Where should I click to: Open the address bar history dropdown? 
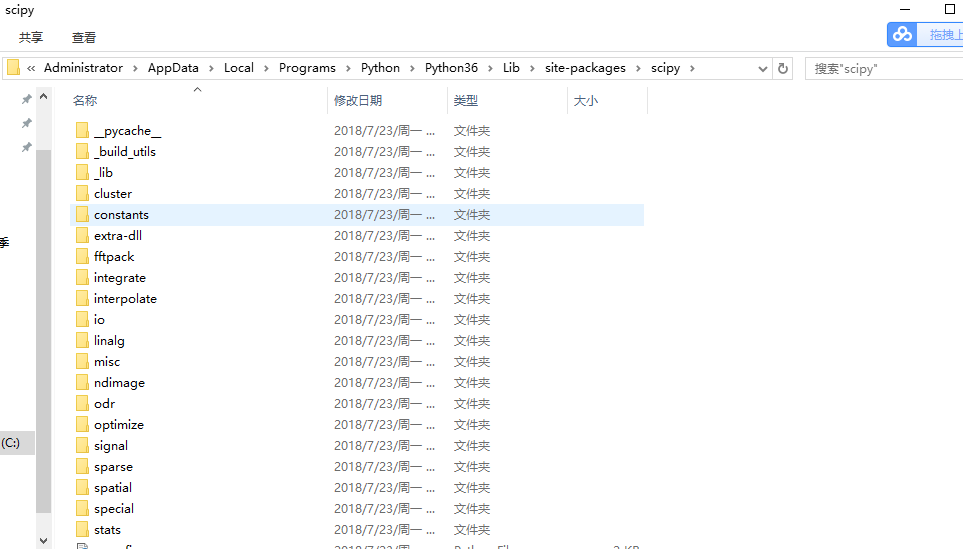[x=762, y=69]
